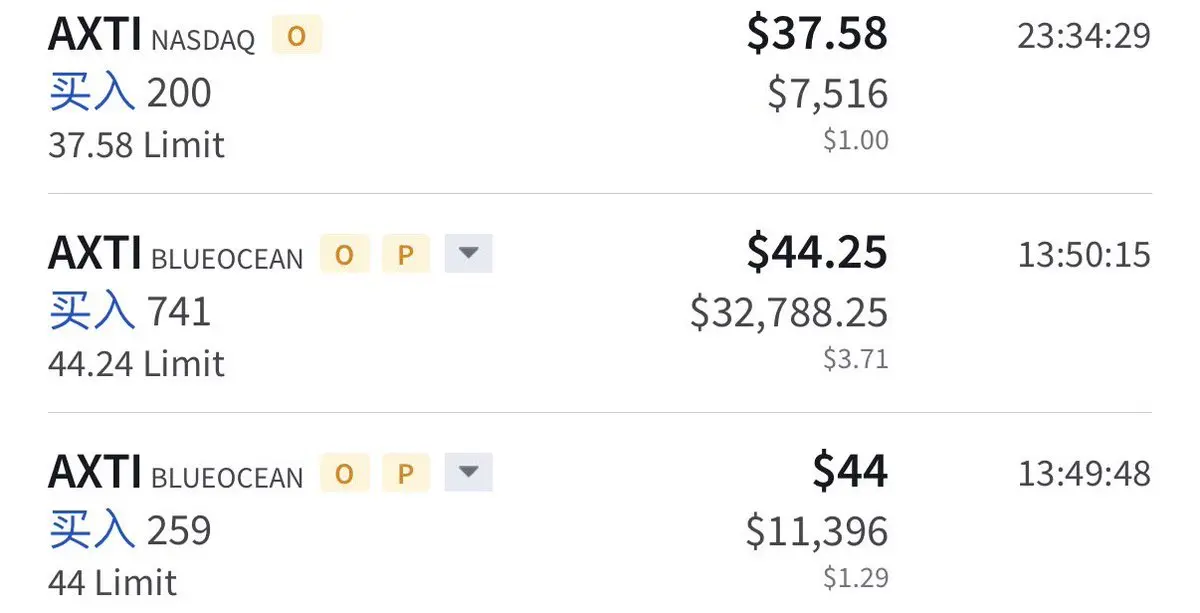This screenshot has height=613, width=1200.
Task: Click the $37.58 fill price
Action: tap(817, 34)
